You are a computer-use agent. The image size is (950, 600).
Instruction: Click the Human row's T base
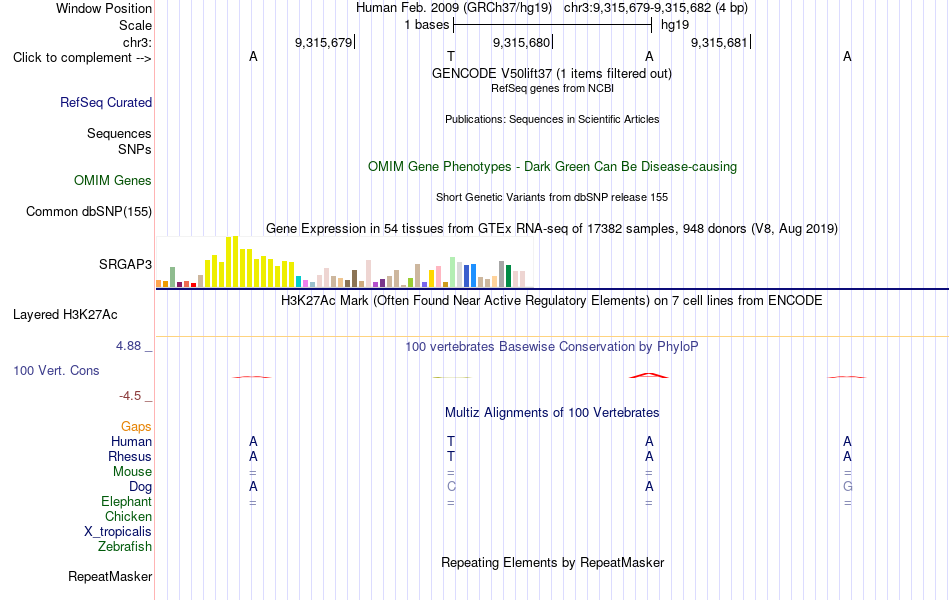pyautogui.click(x=451, y=441)
